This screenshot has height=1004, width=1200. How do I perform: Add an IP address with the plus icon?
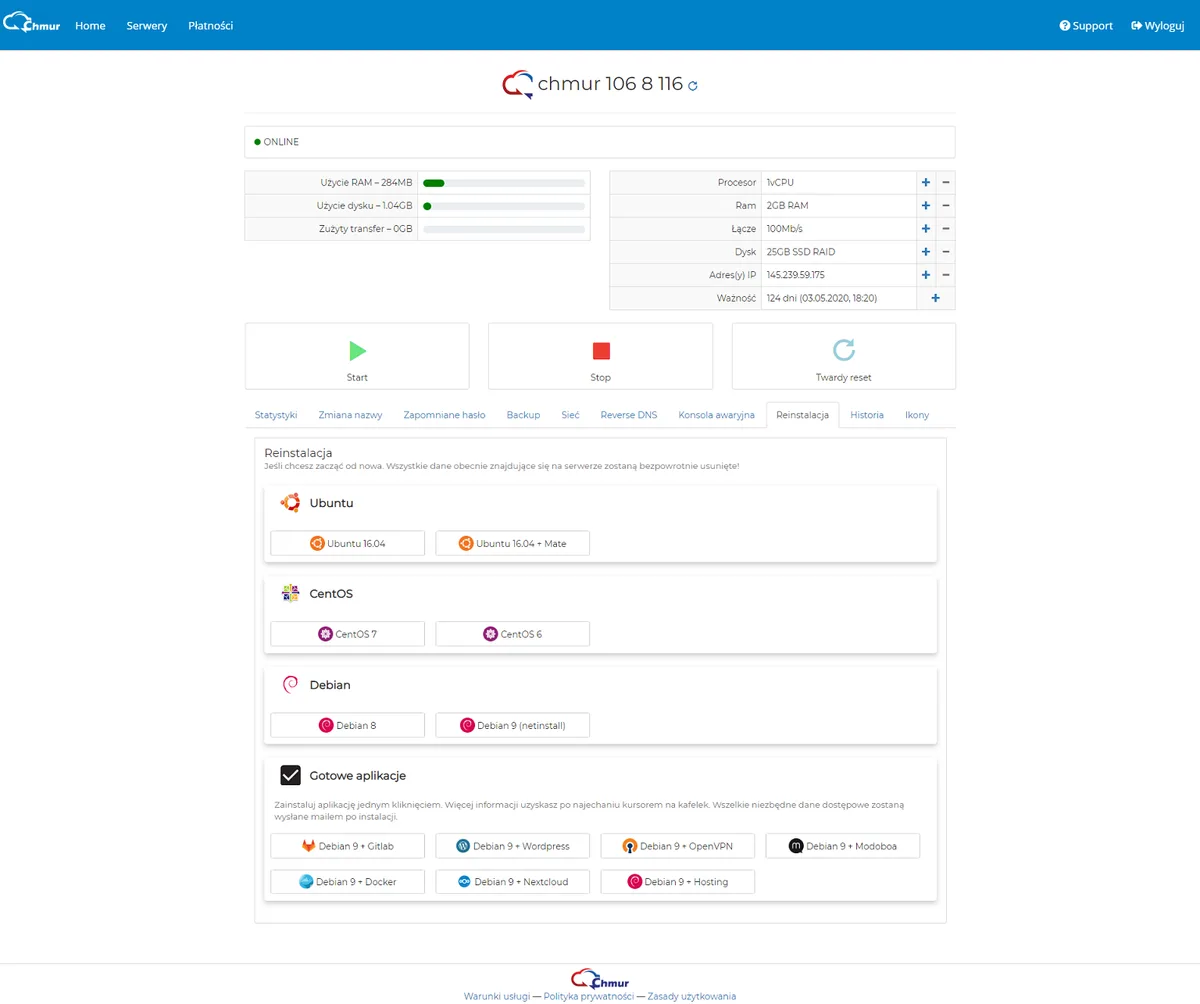click(x=926, y=275)
